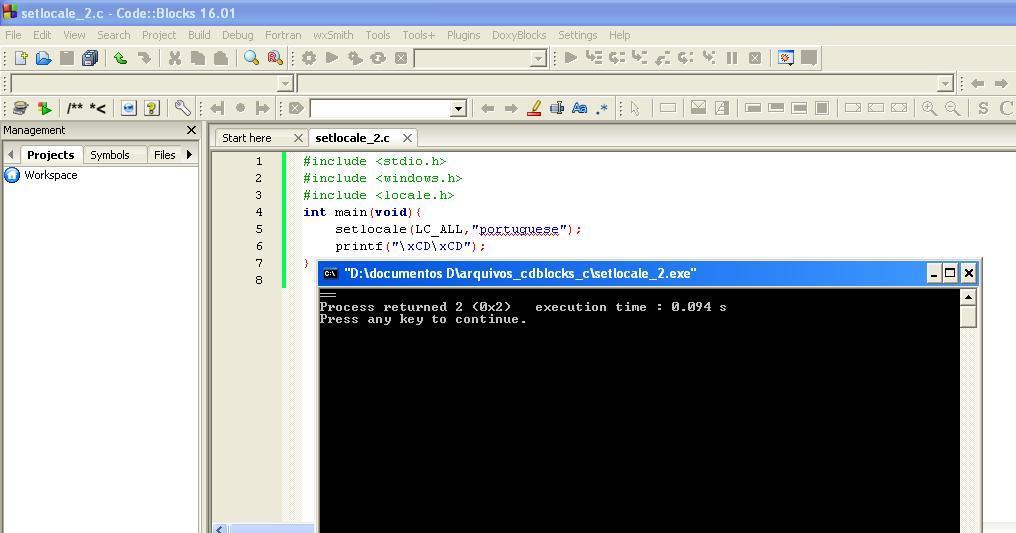Click the Copy icon in the toolbar

point(198,58)
